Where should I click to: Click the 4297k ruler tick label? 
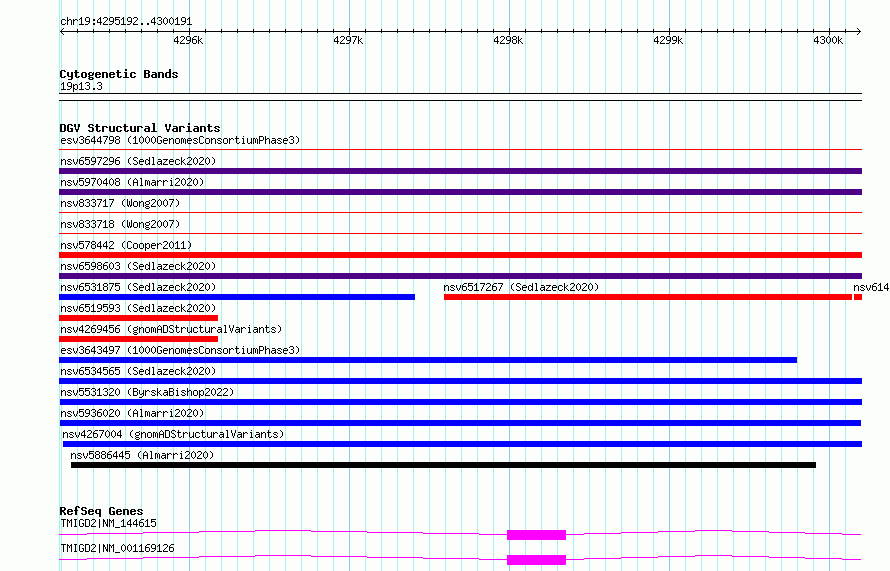point(348,40)
